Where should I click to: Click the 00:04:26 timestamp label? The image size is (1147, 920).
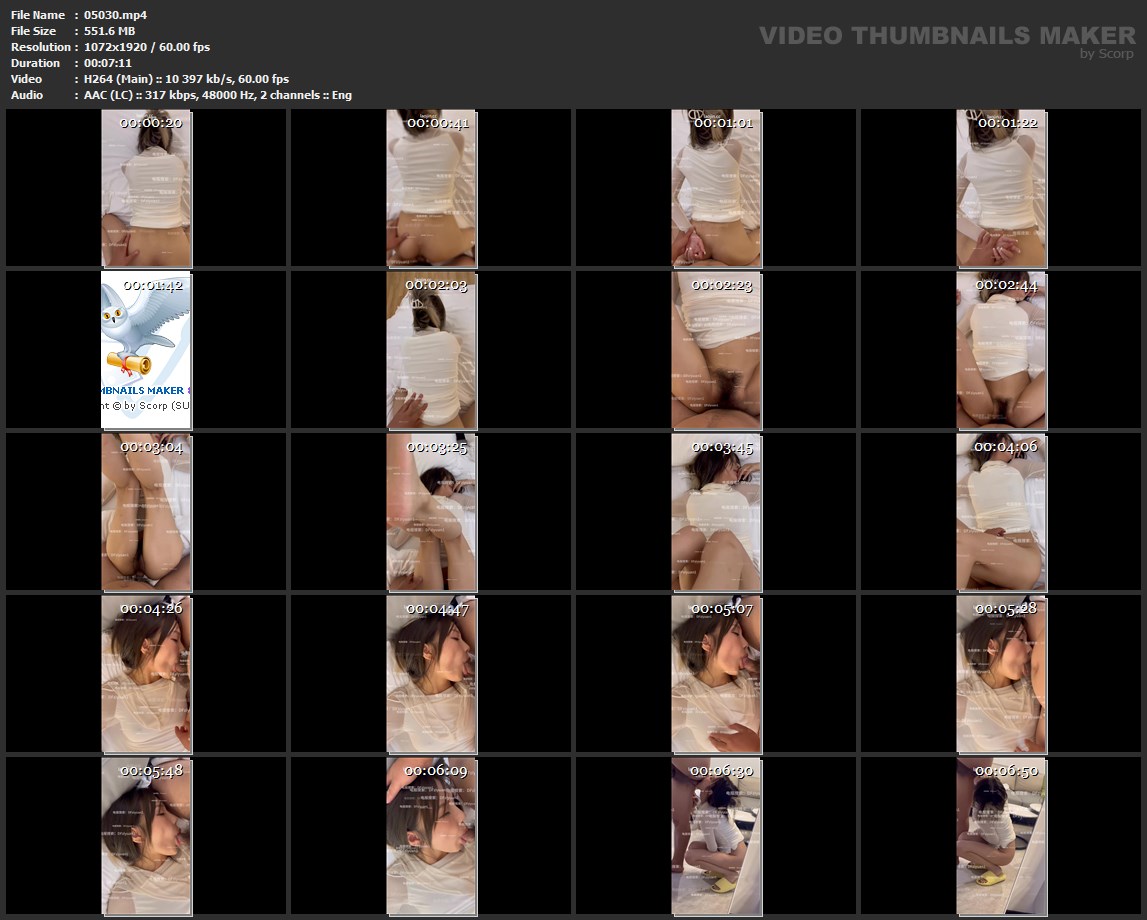pos(151,608)
